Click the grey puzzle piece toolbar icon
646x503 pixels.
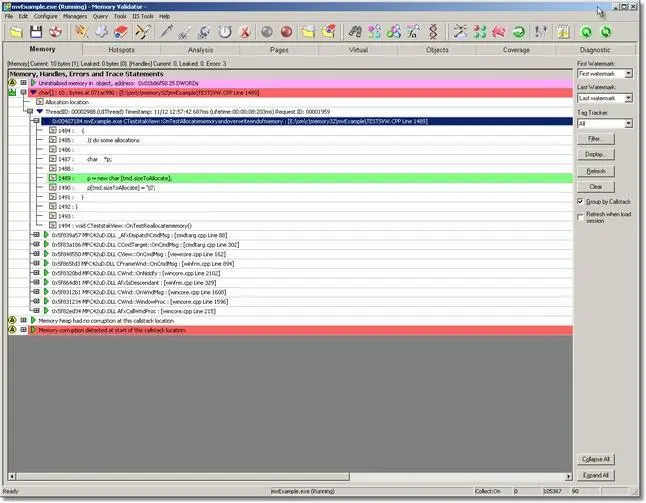[x=101, y=32]
